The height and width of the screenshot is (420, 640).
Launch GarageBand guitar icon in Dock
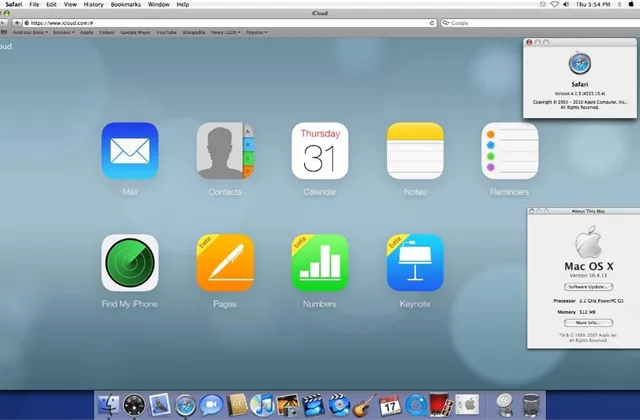[364, 405]
